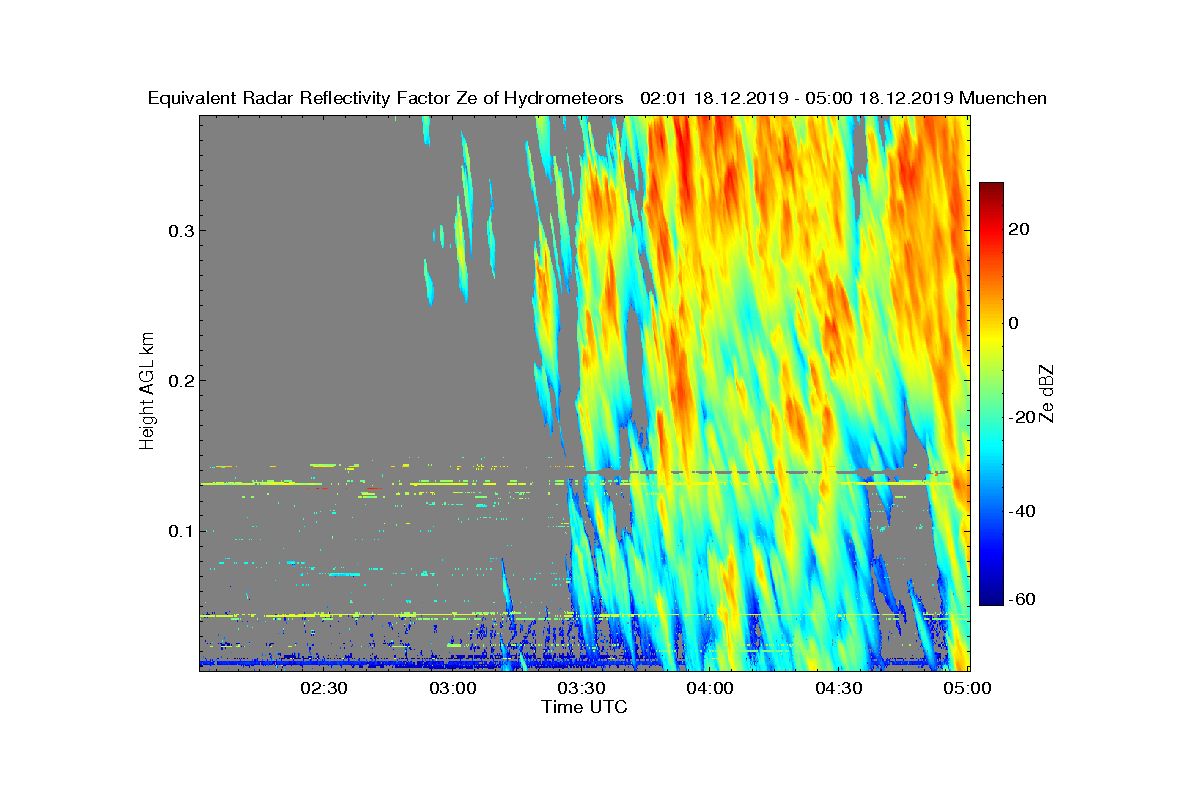Click the 04:00 time tick label

710,688
